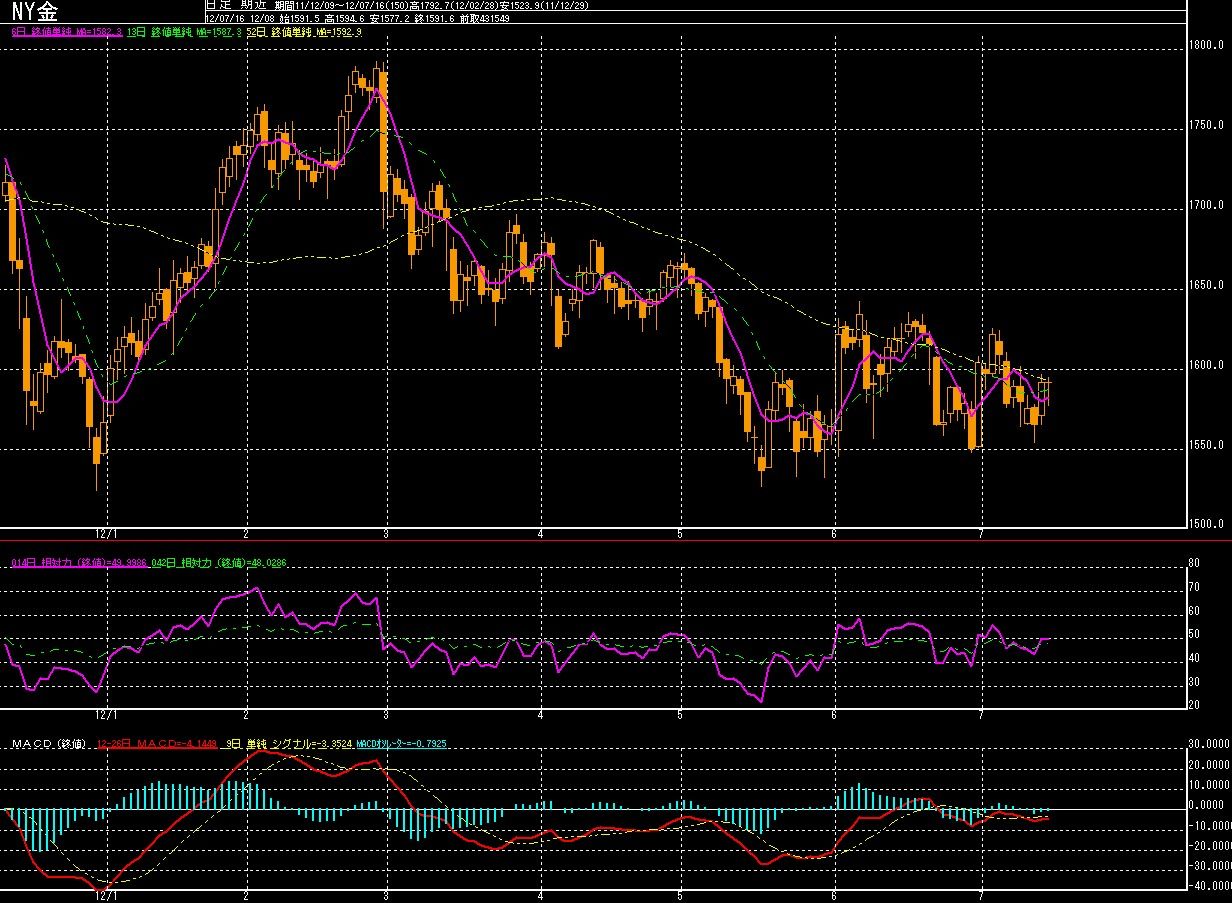Select the 52日 終値単純 MA=1592.9 legend
Screen dimensions: 1232x903
point(304,33)
